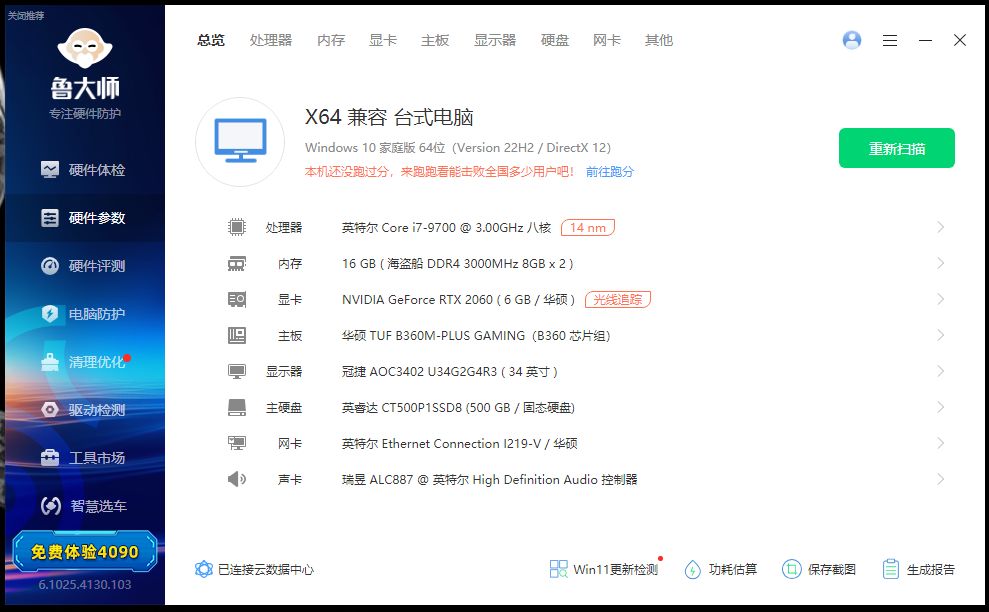989x612 pixels.
Task: Click the user account avatar icon
Action: 851,40
